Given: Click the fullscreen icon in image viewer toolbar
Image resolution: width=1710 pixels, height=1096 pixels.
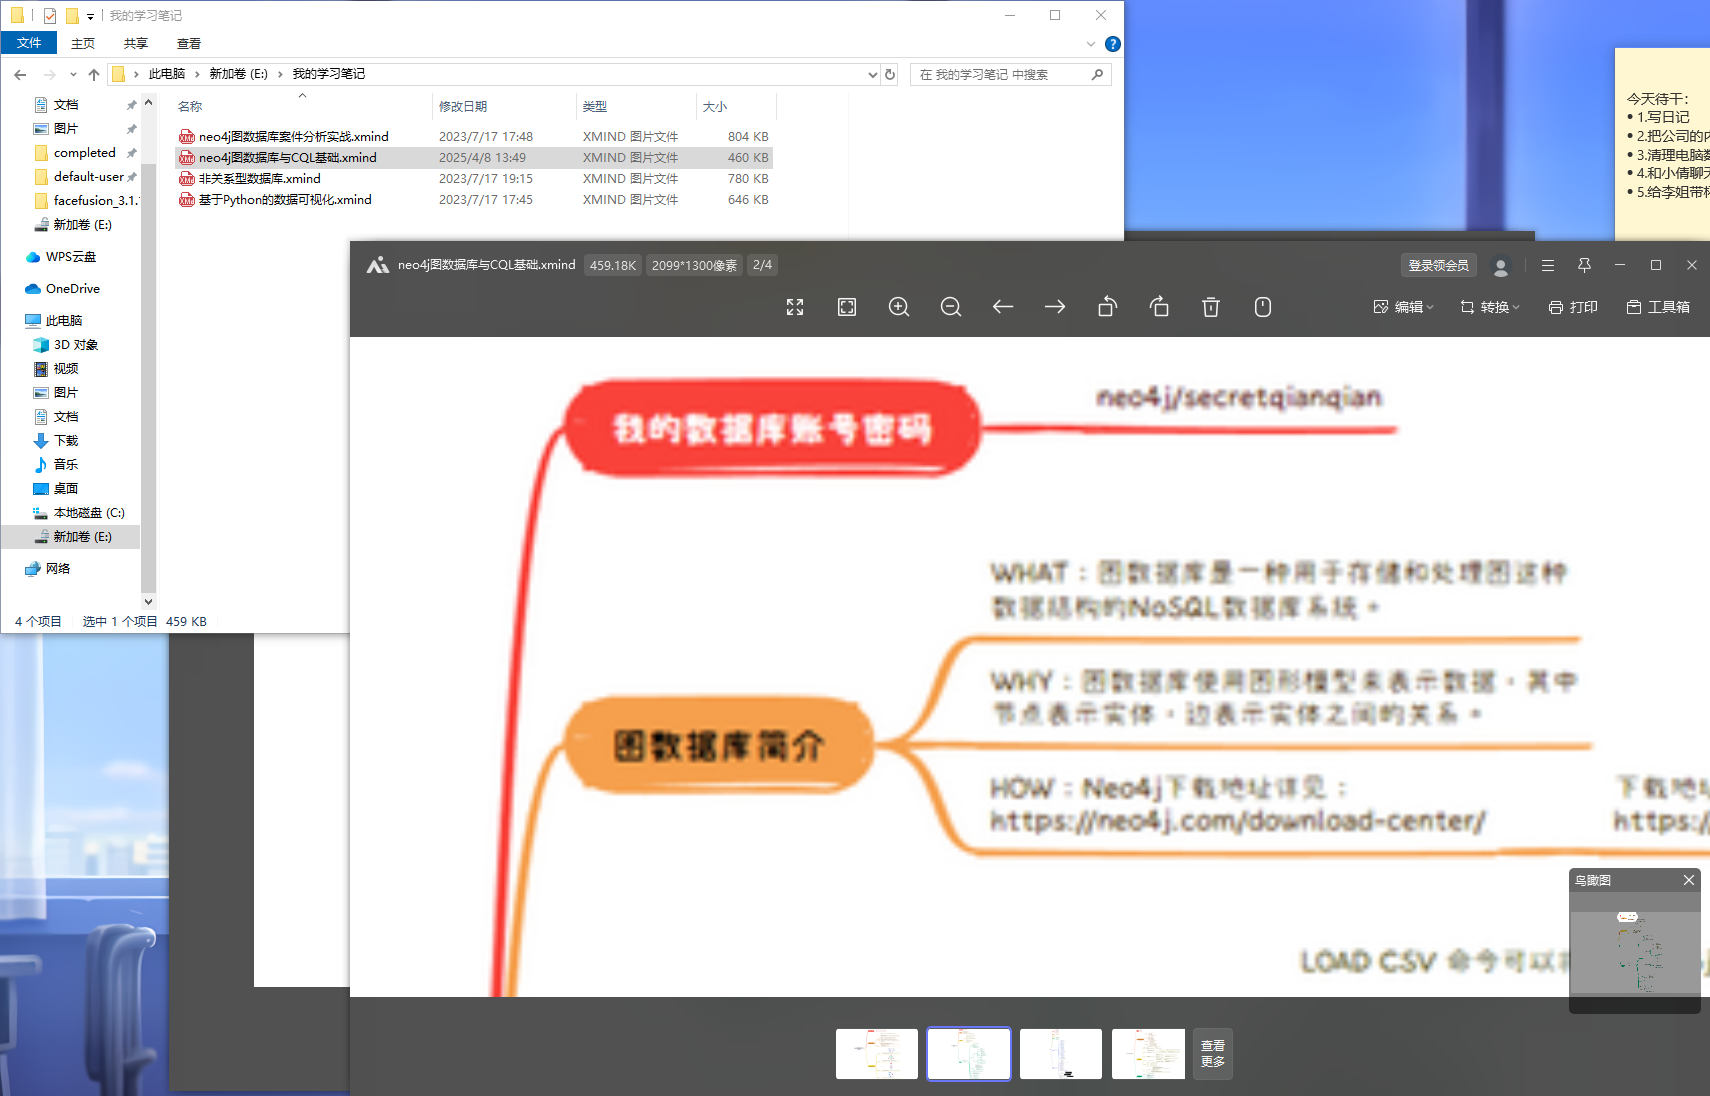Looking at the screenshot, I should tap(795, 307).
